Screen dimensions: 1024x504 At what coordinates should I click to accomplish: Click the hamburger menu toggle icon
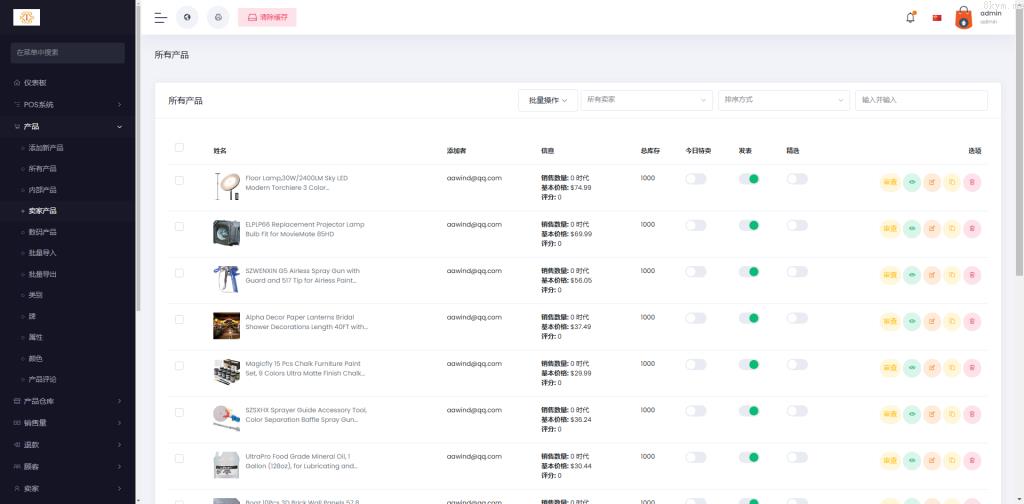[x=160, y=17]
